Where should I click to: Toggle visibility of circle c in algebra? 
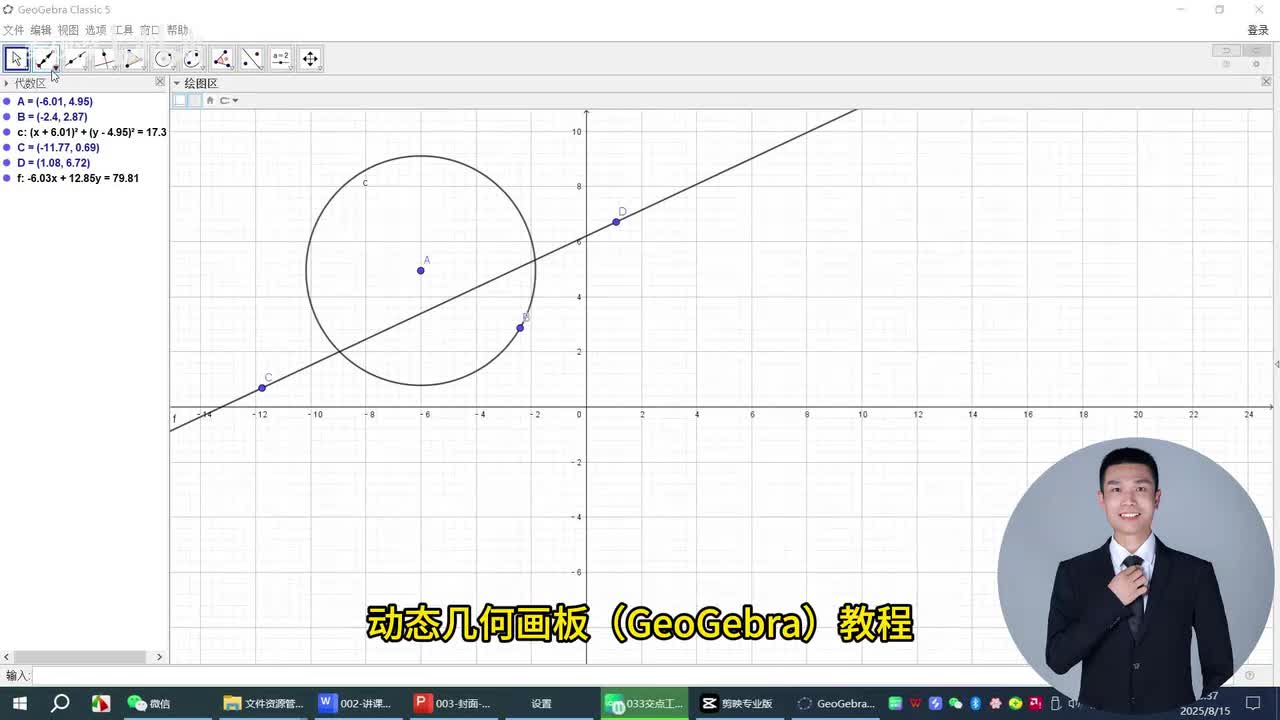(x=7, y=132)
